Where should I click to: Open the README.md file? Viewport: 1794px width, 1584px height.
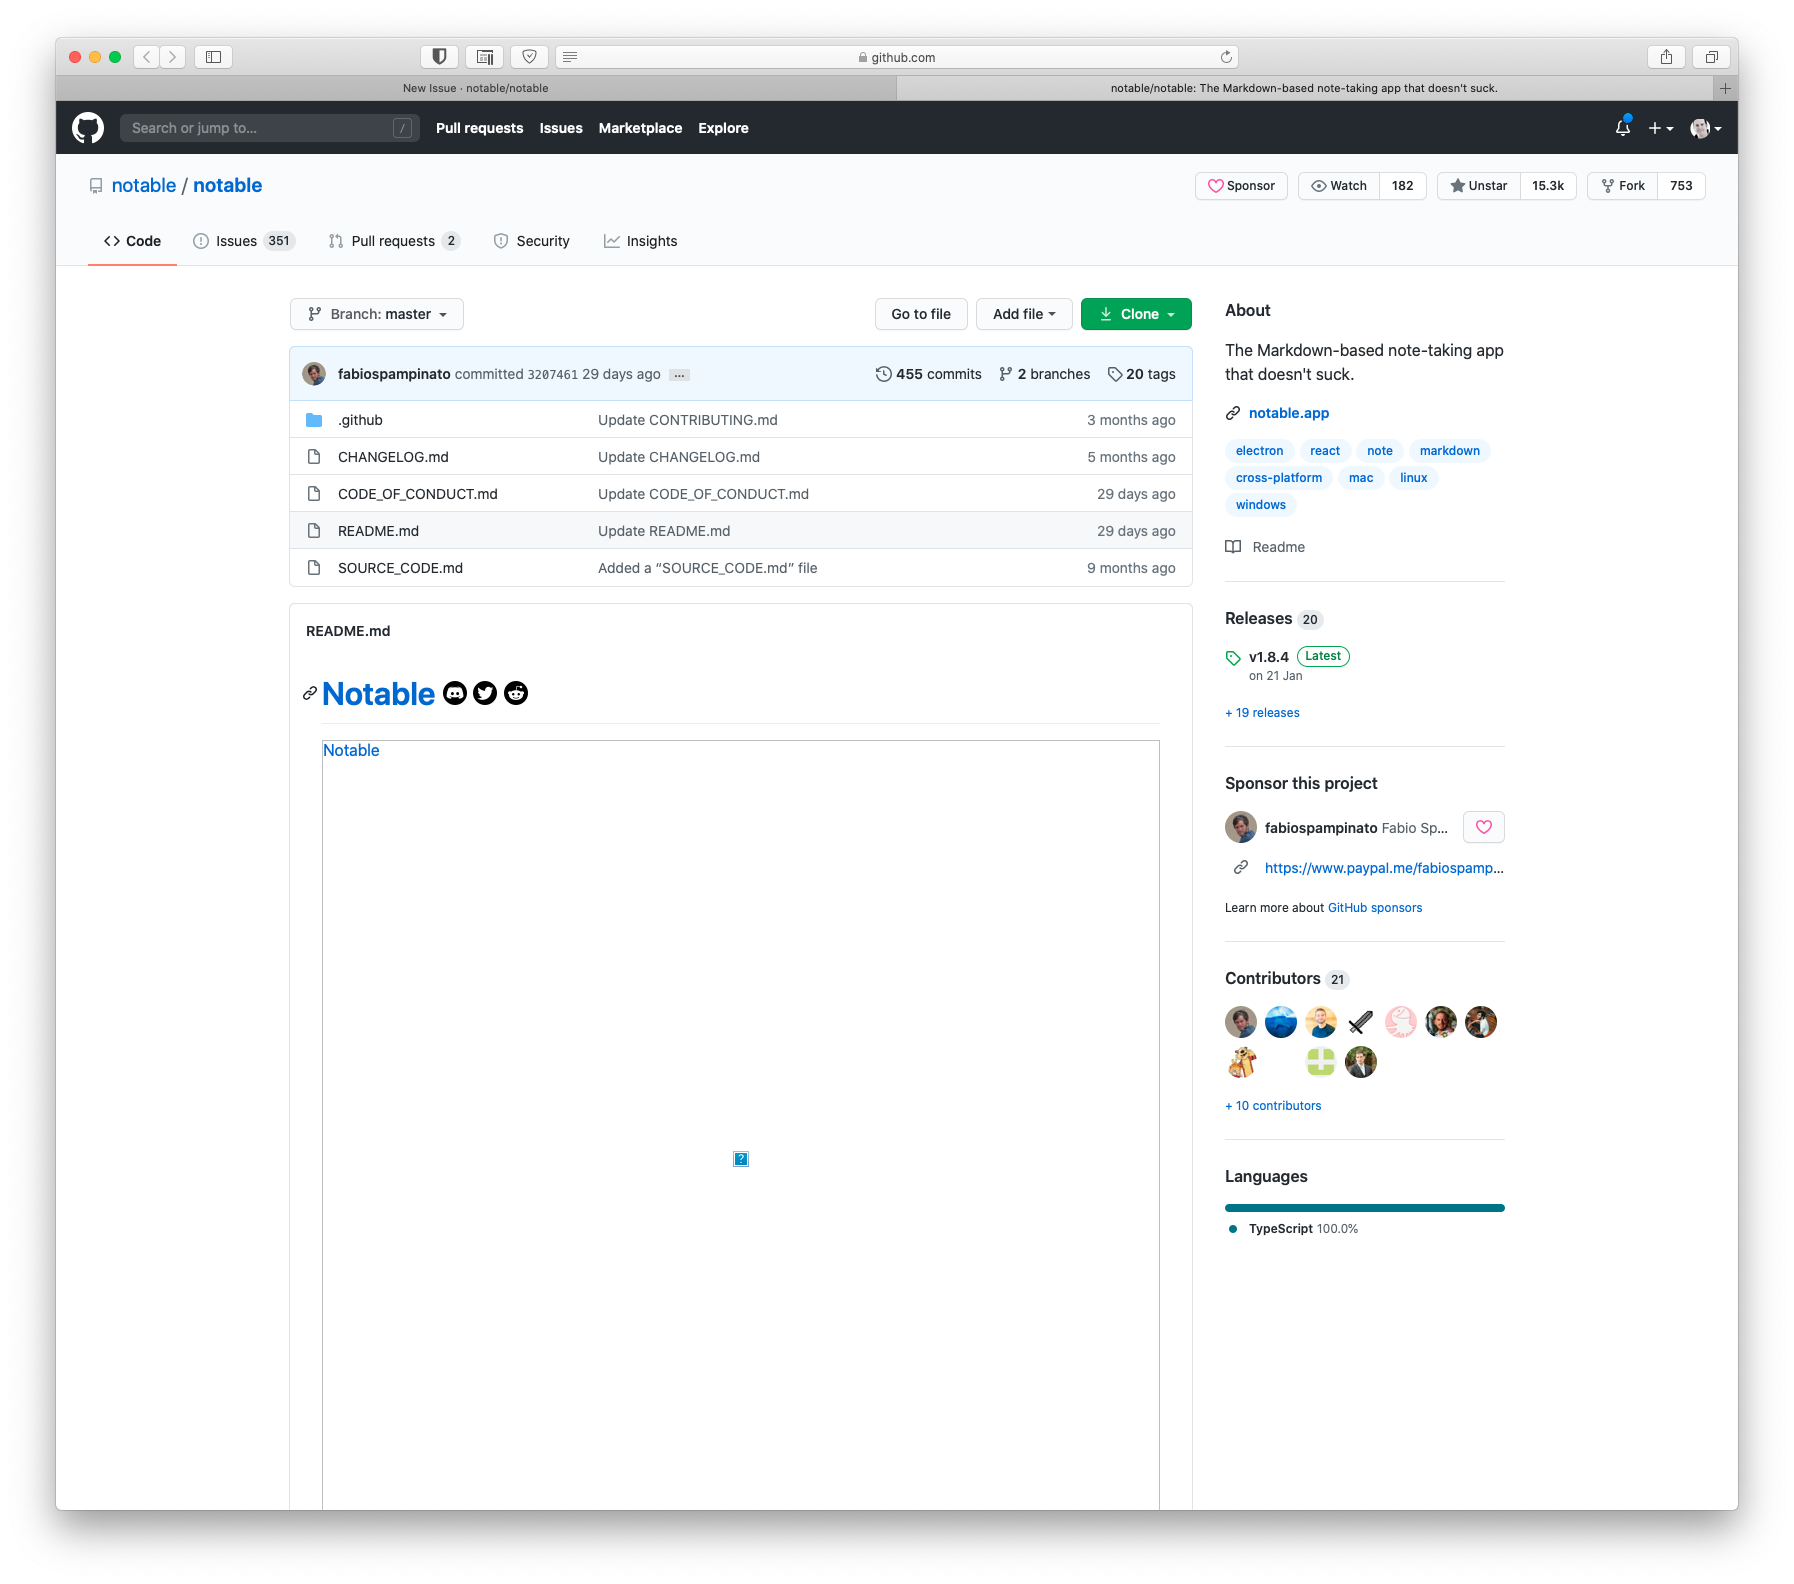(x=378, y=531)
